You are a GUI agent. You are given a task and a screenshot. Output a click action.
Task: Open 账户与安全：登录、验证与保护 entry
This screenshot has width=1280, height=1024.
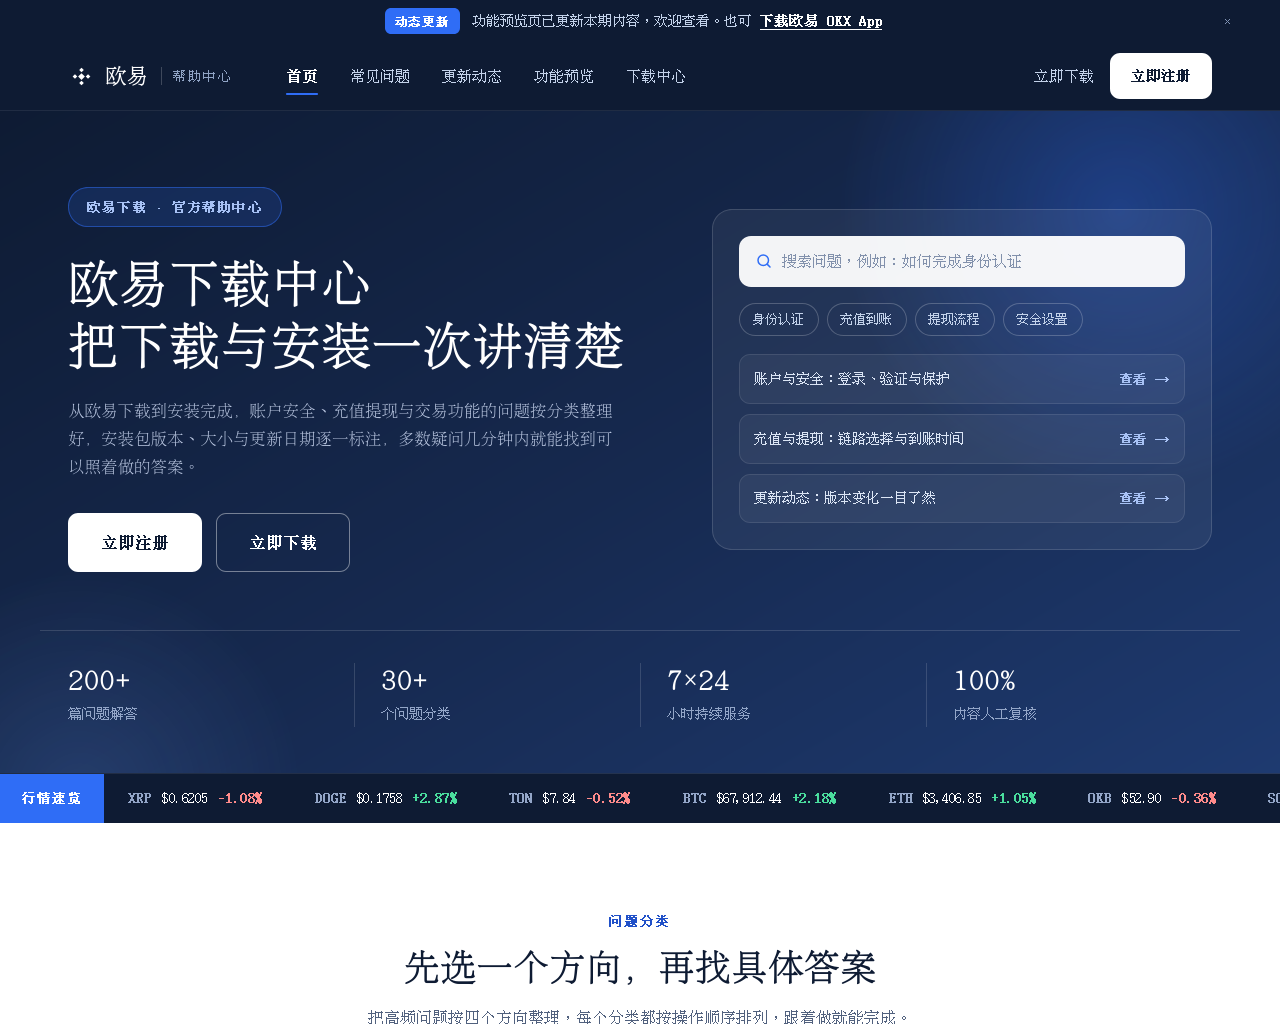click(x=962, y=379)
